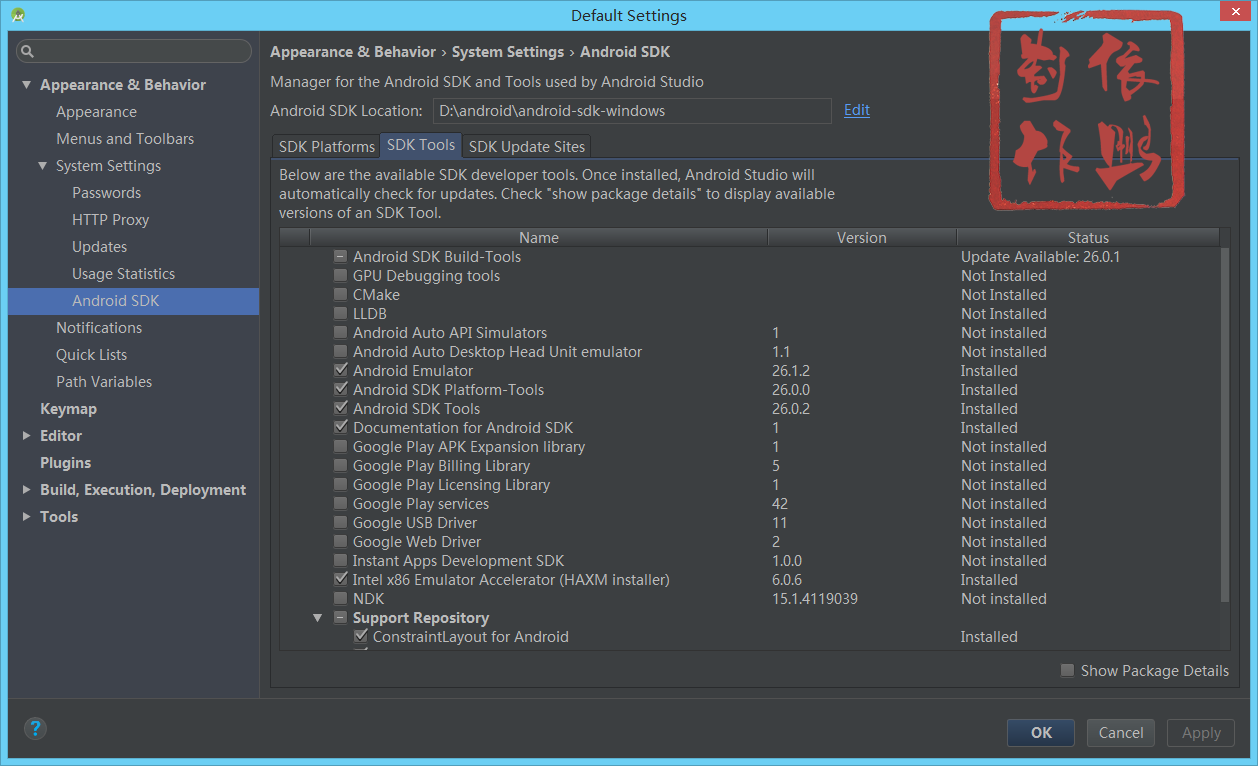Click the Edit link for SDK location
Screen dimensions: 1258x766
[x=857, y=110]
